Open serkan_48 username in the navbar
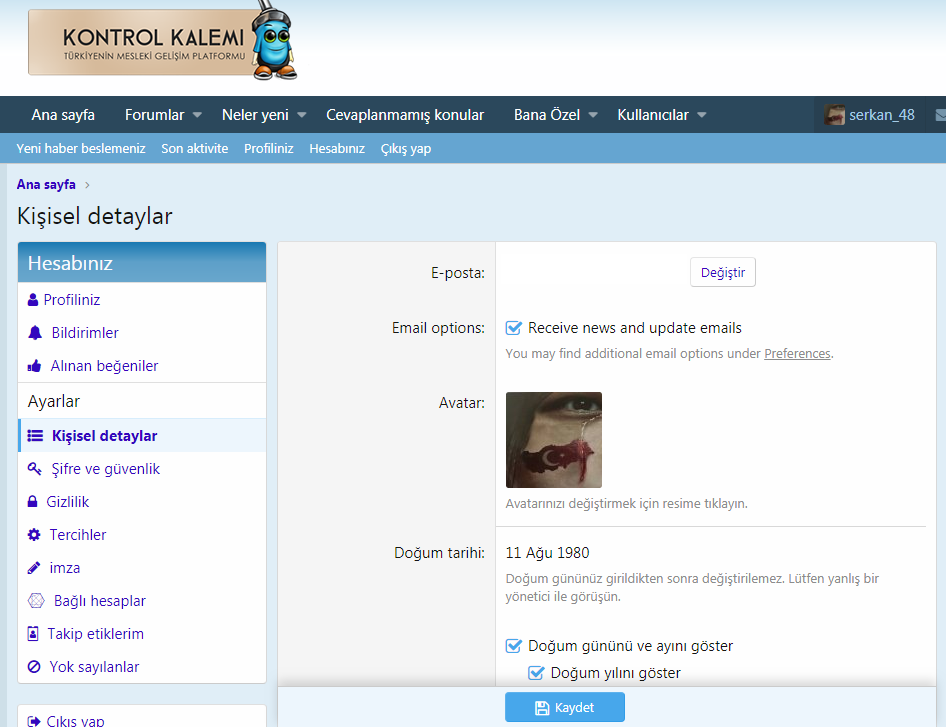946x727 pixels. (x=882, y=115)
